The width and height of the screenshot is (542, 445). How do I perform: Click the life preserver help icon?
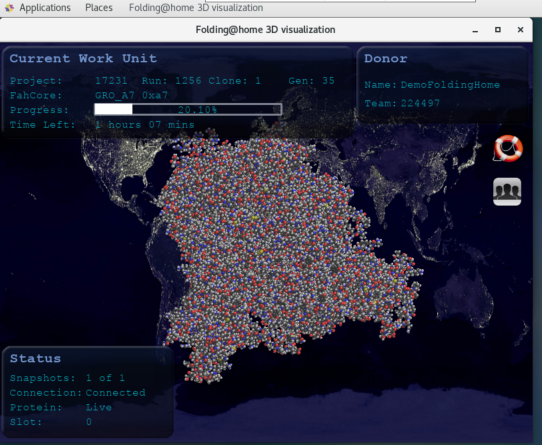[507, 148]
